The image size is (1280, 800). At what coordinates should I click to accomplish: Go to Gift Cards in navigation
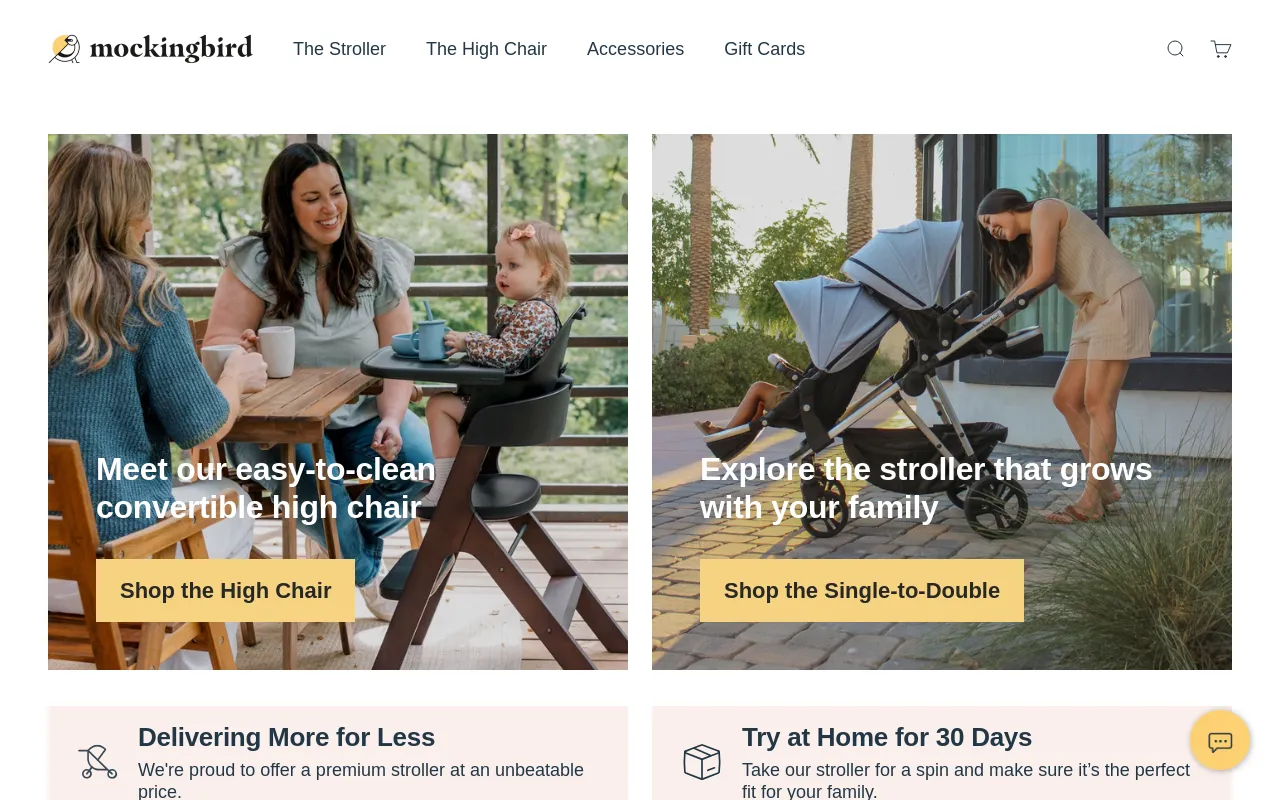coord(764,49)
